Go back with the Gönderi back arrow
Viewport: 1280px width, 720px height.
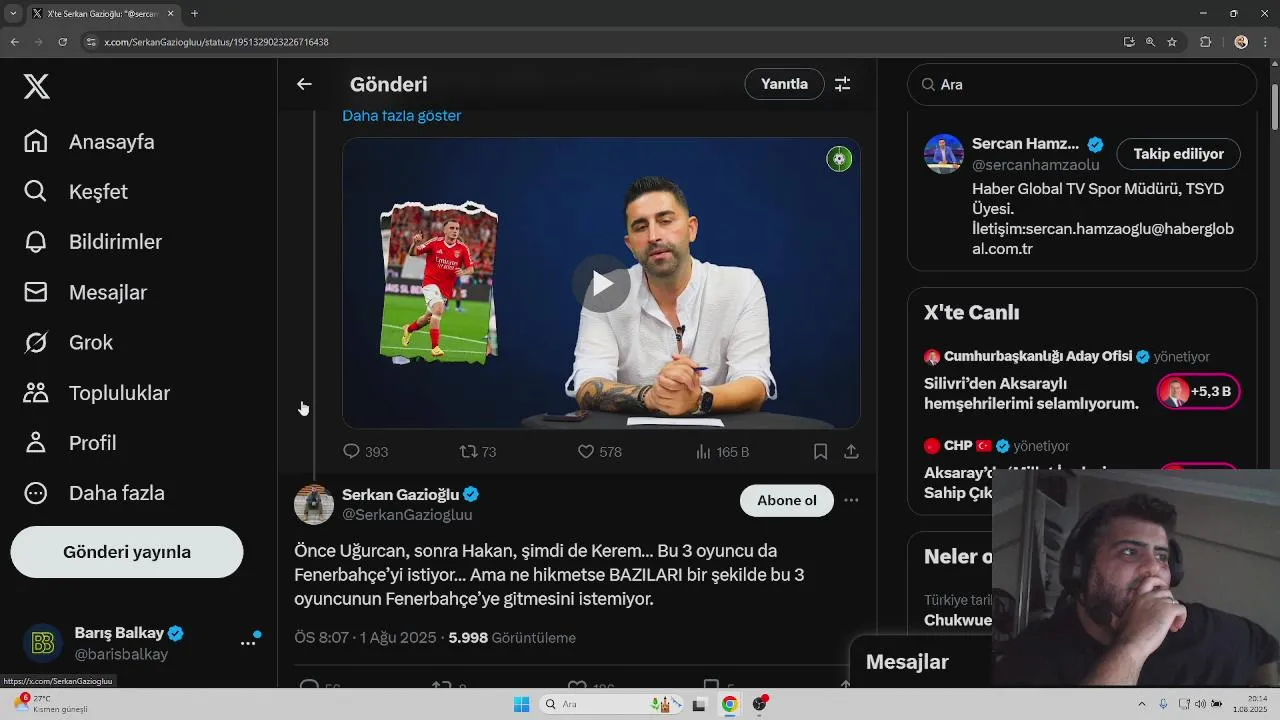pos(304,85)
